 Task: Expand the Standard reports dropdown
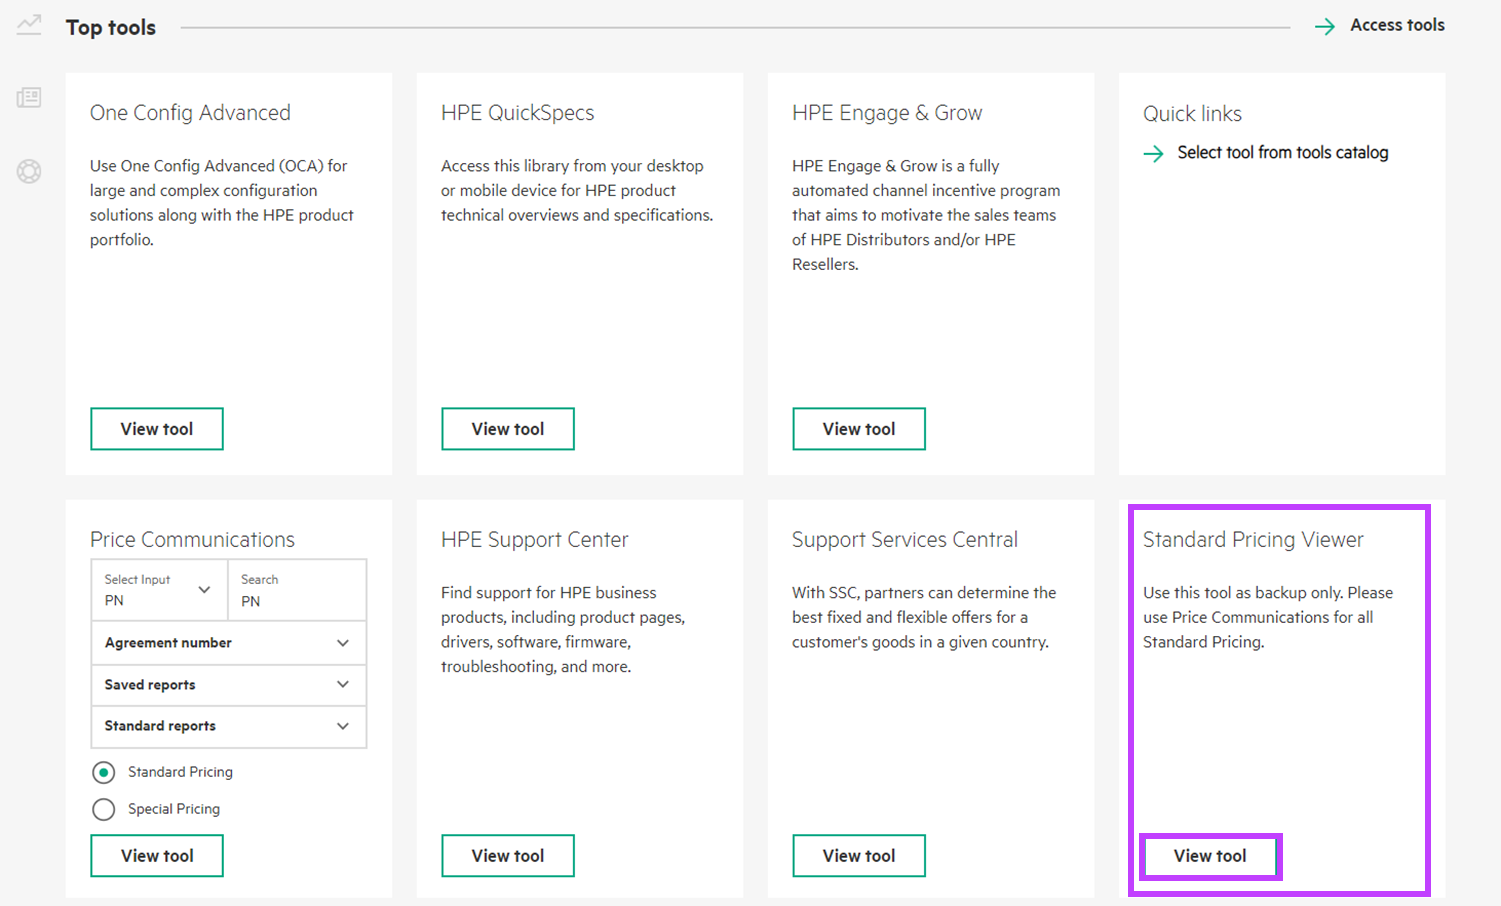[x=229, y=726]
